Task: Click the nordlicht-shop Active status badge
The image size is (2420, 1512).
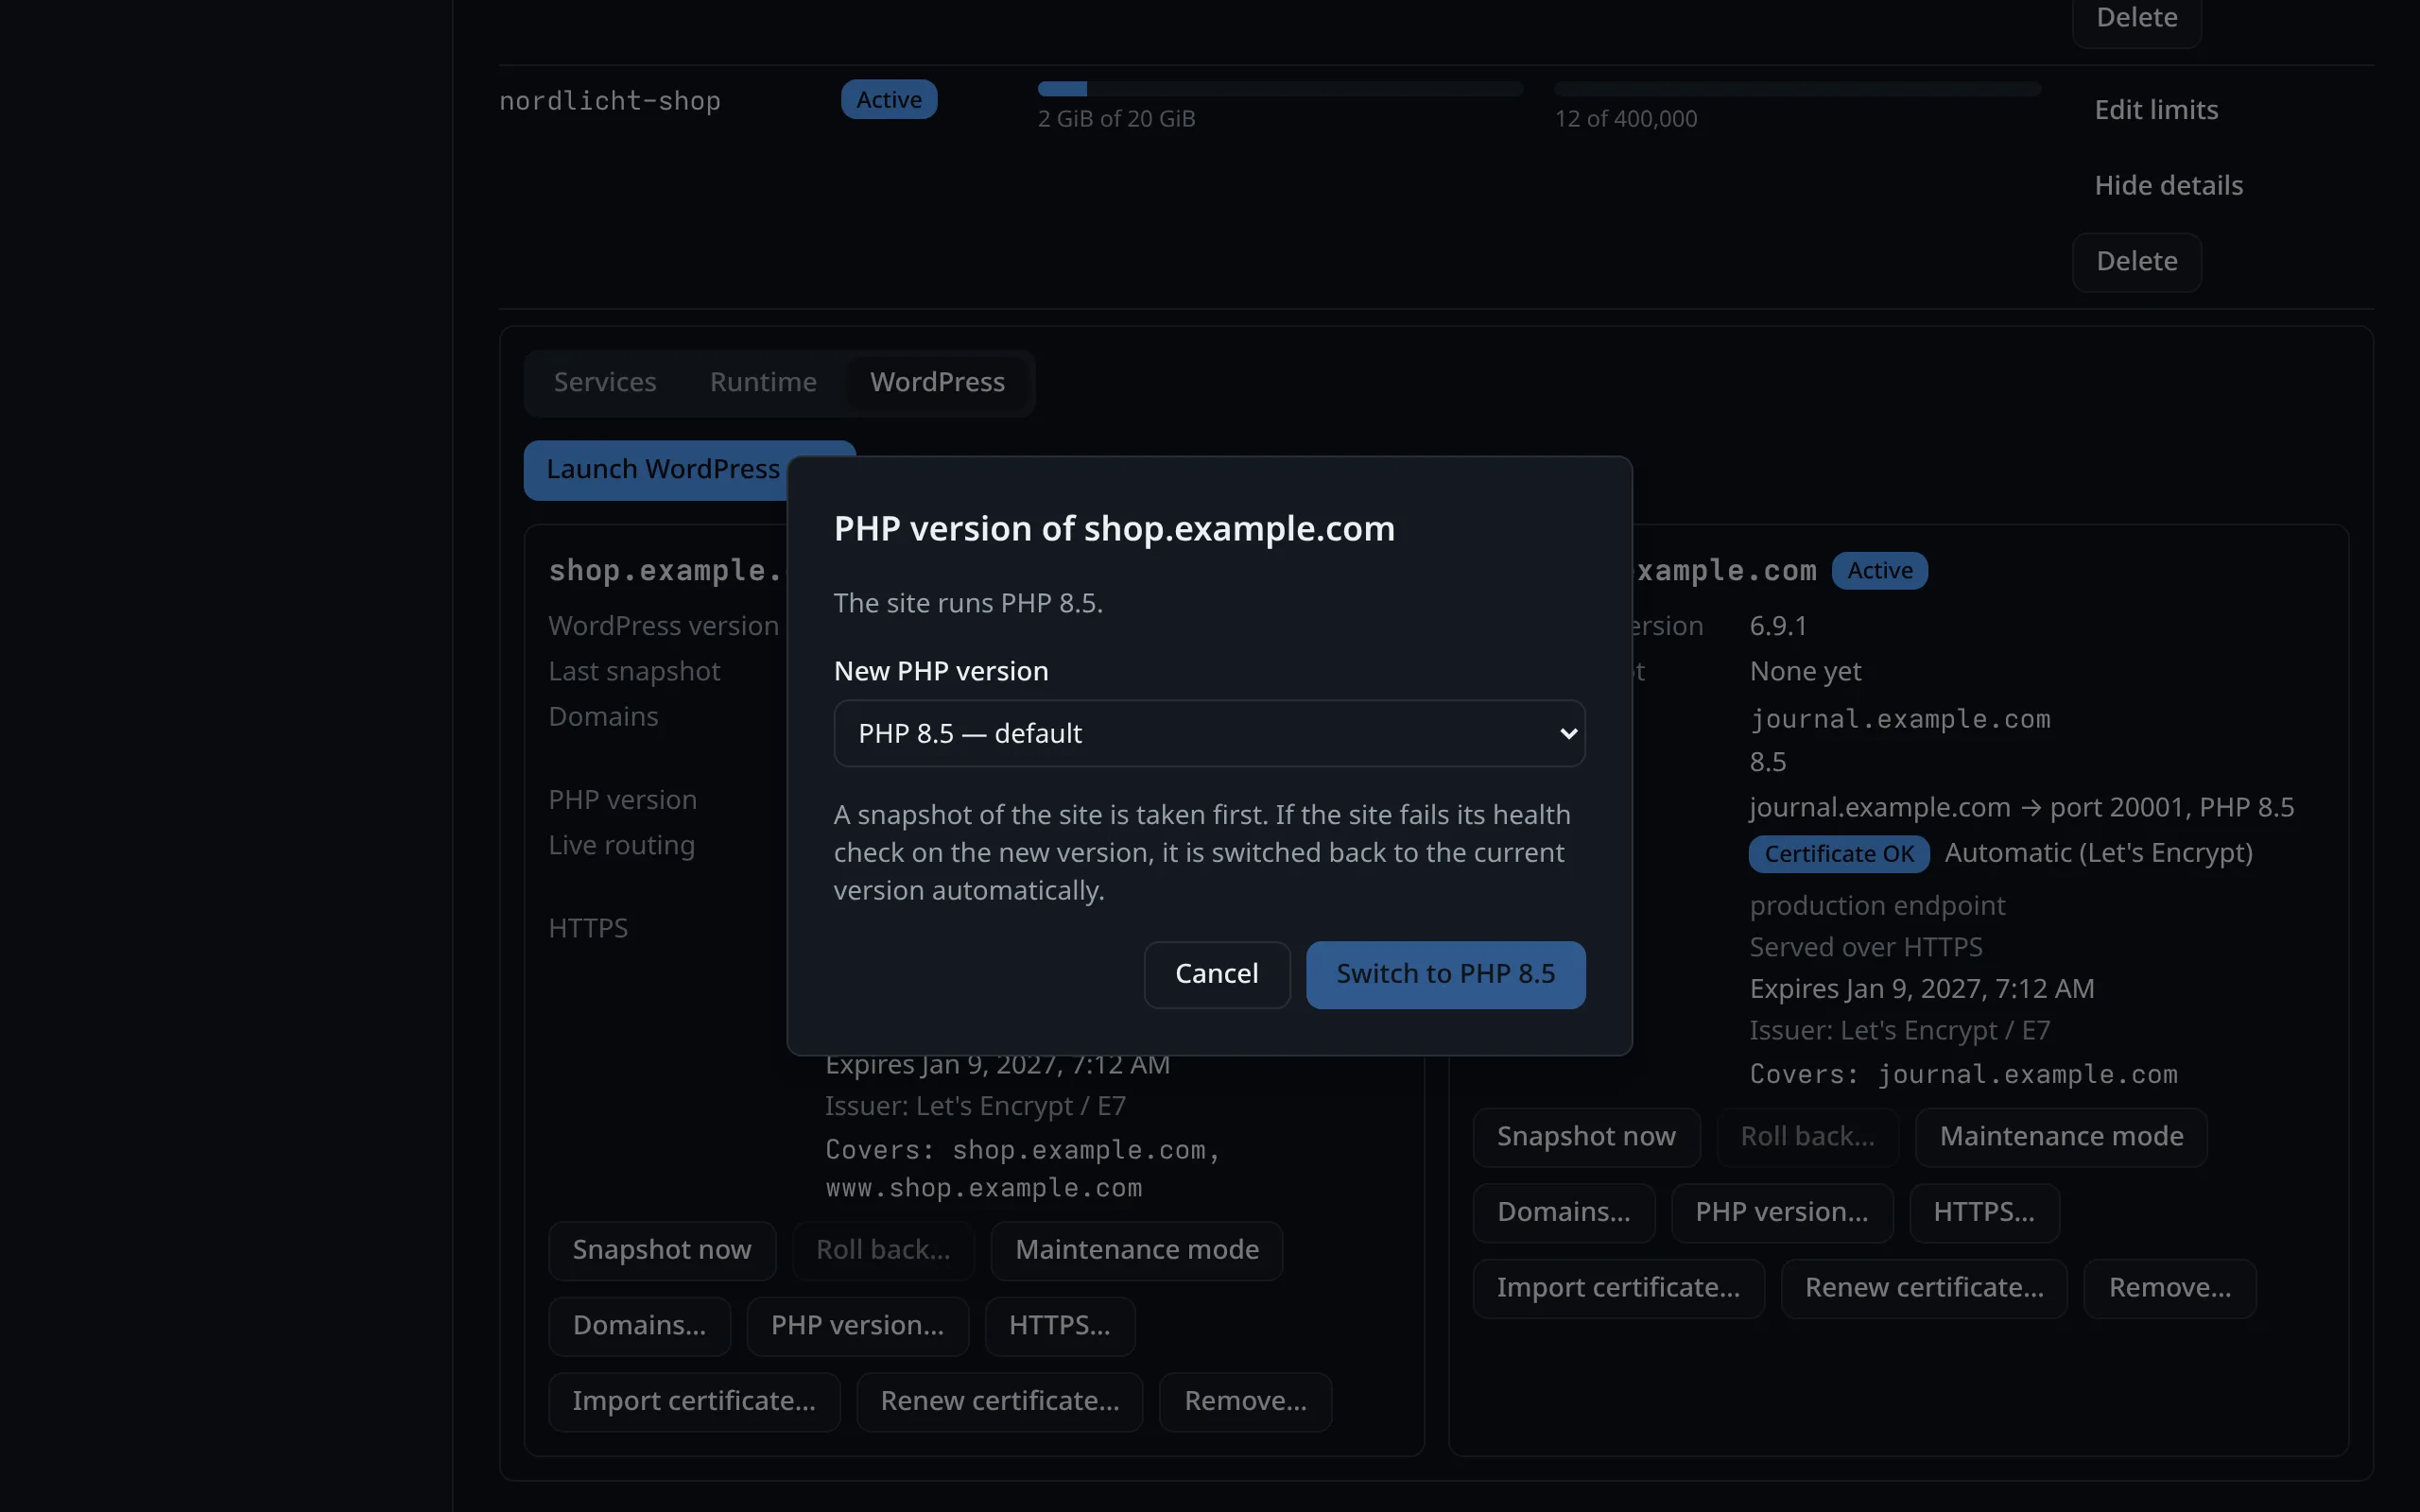Action: tap(888, 99)
